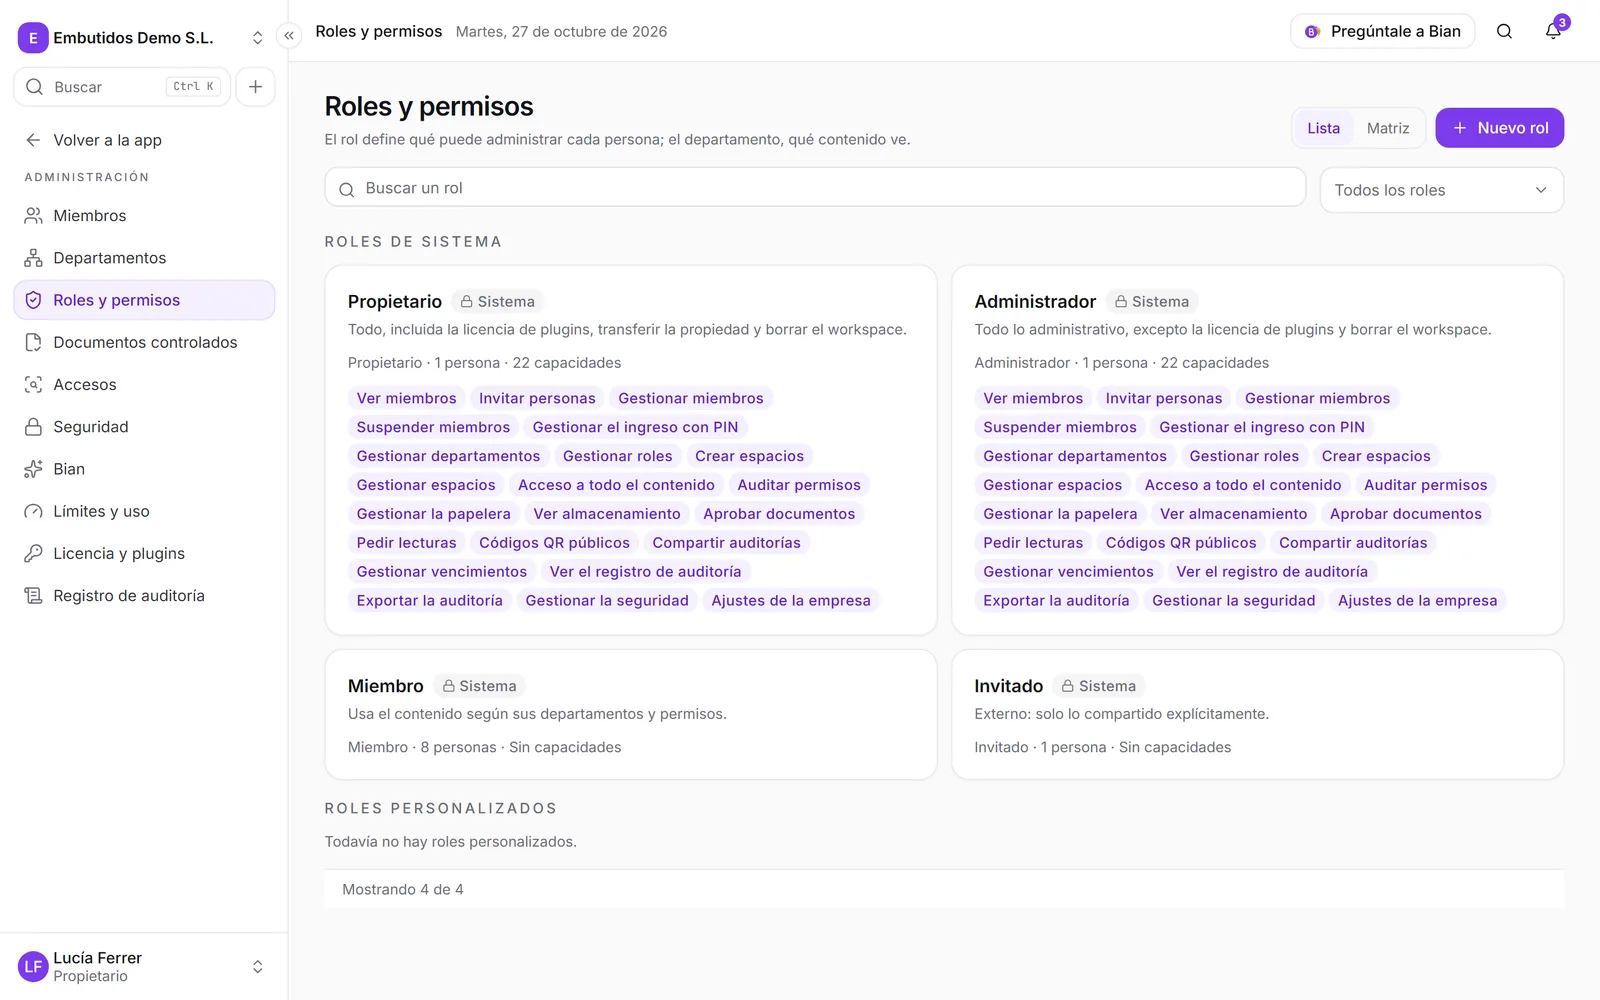This screenshot has height=1000, width=1600.
Task: Open Seguridad in the administration menu
Action: tap(144, 427)
